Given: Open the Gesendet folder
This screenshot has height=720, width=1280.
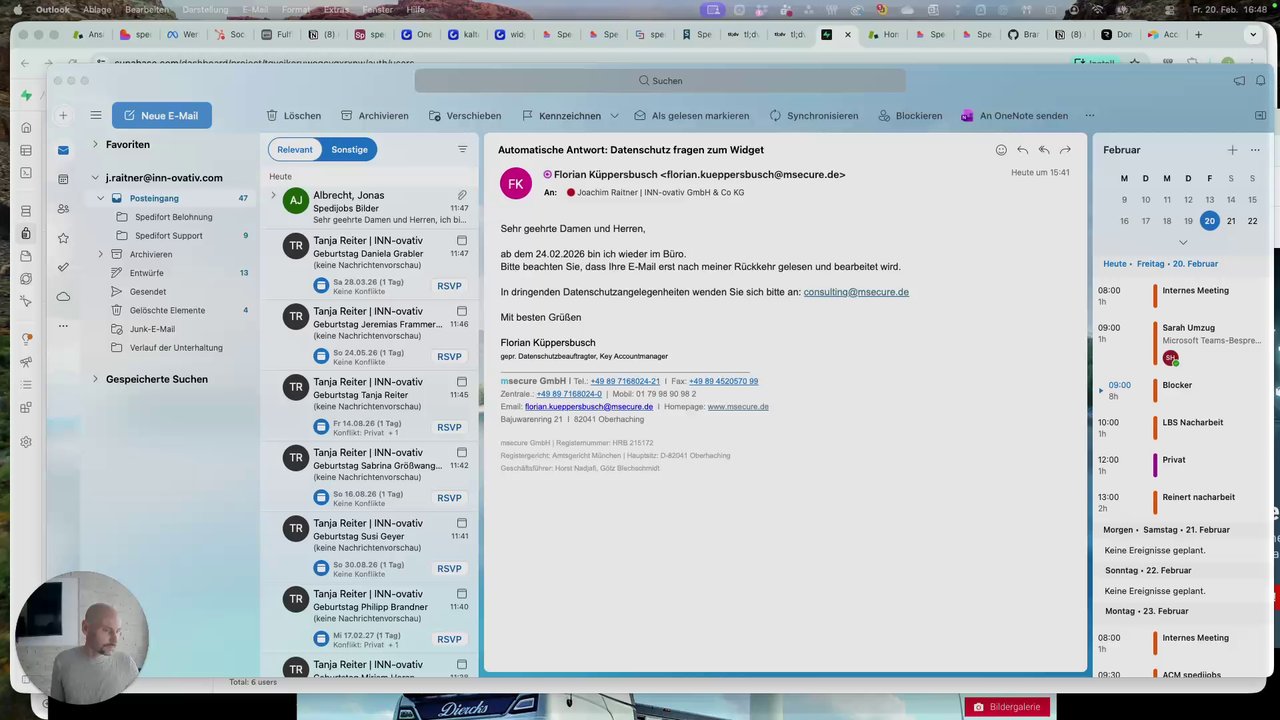Looking at the screenshot, I should click(148, 292).
